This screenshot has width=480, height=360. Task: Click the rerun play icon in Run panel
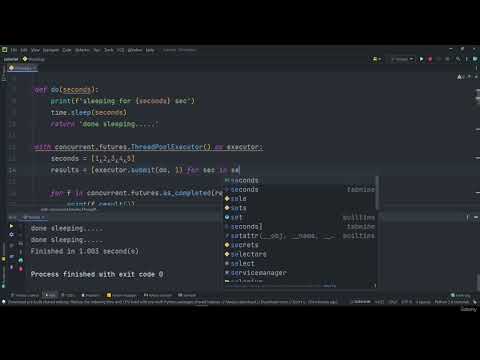[11, 226]
